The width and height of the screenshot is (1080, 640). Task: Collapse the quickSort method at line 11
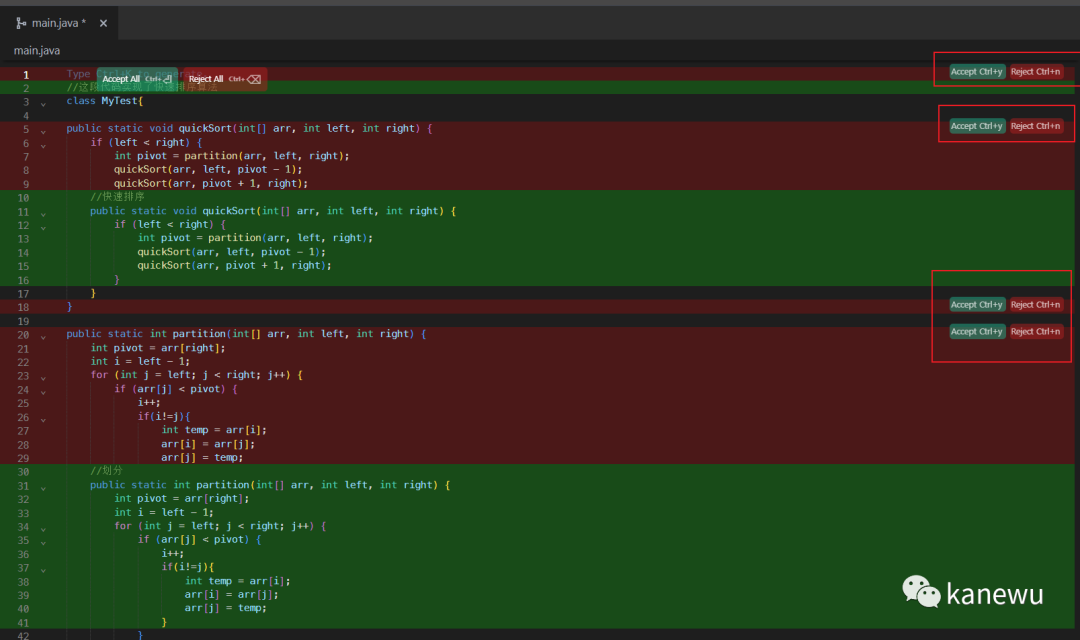43,212
